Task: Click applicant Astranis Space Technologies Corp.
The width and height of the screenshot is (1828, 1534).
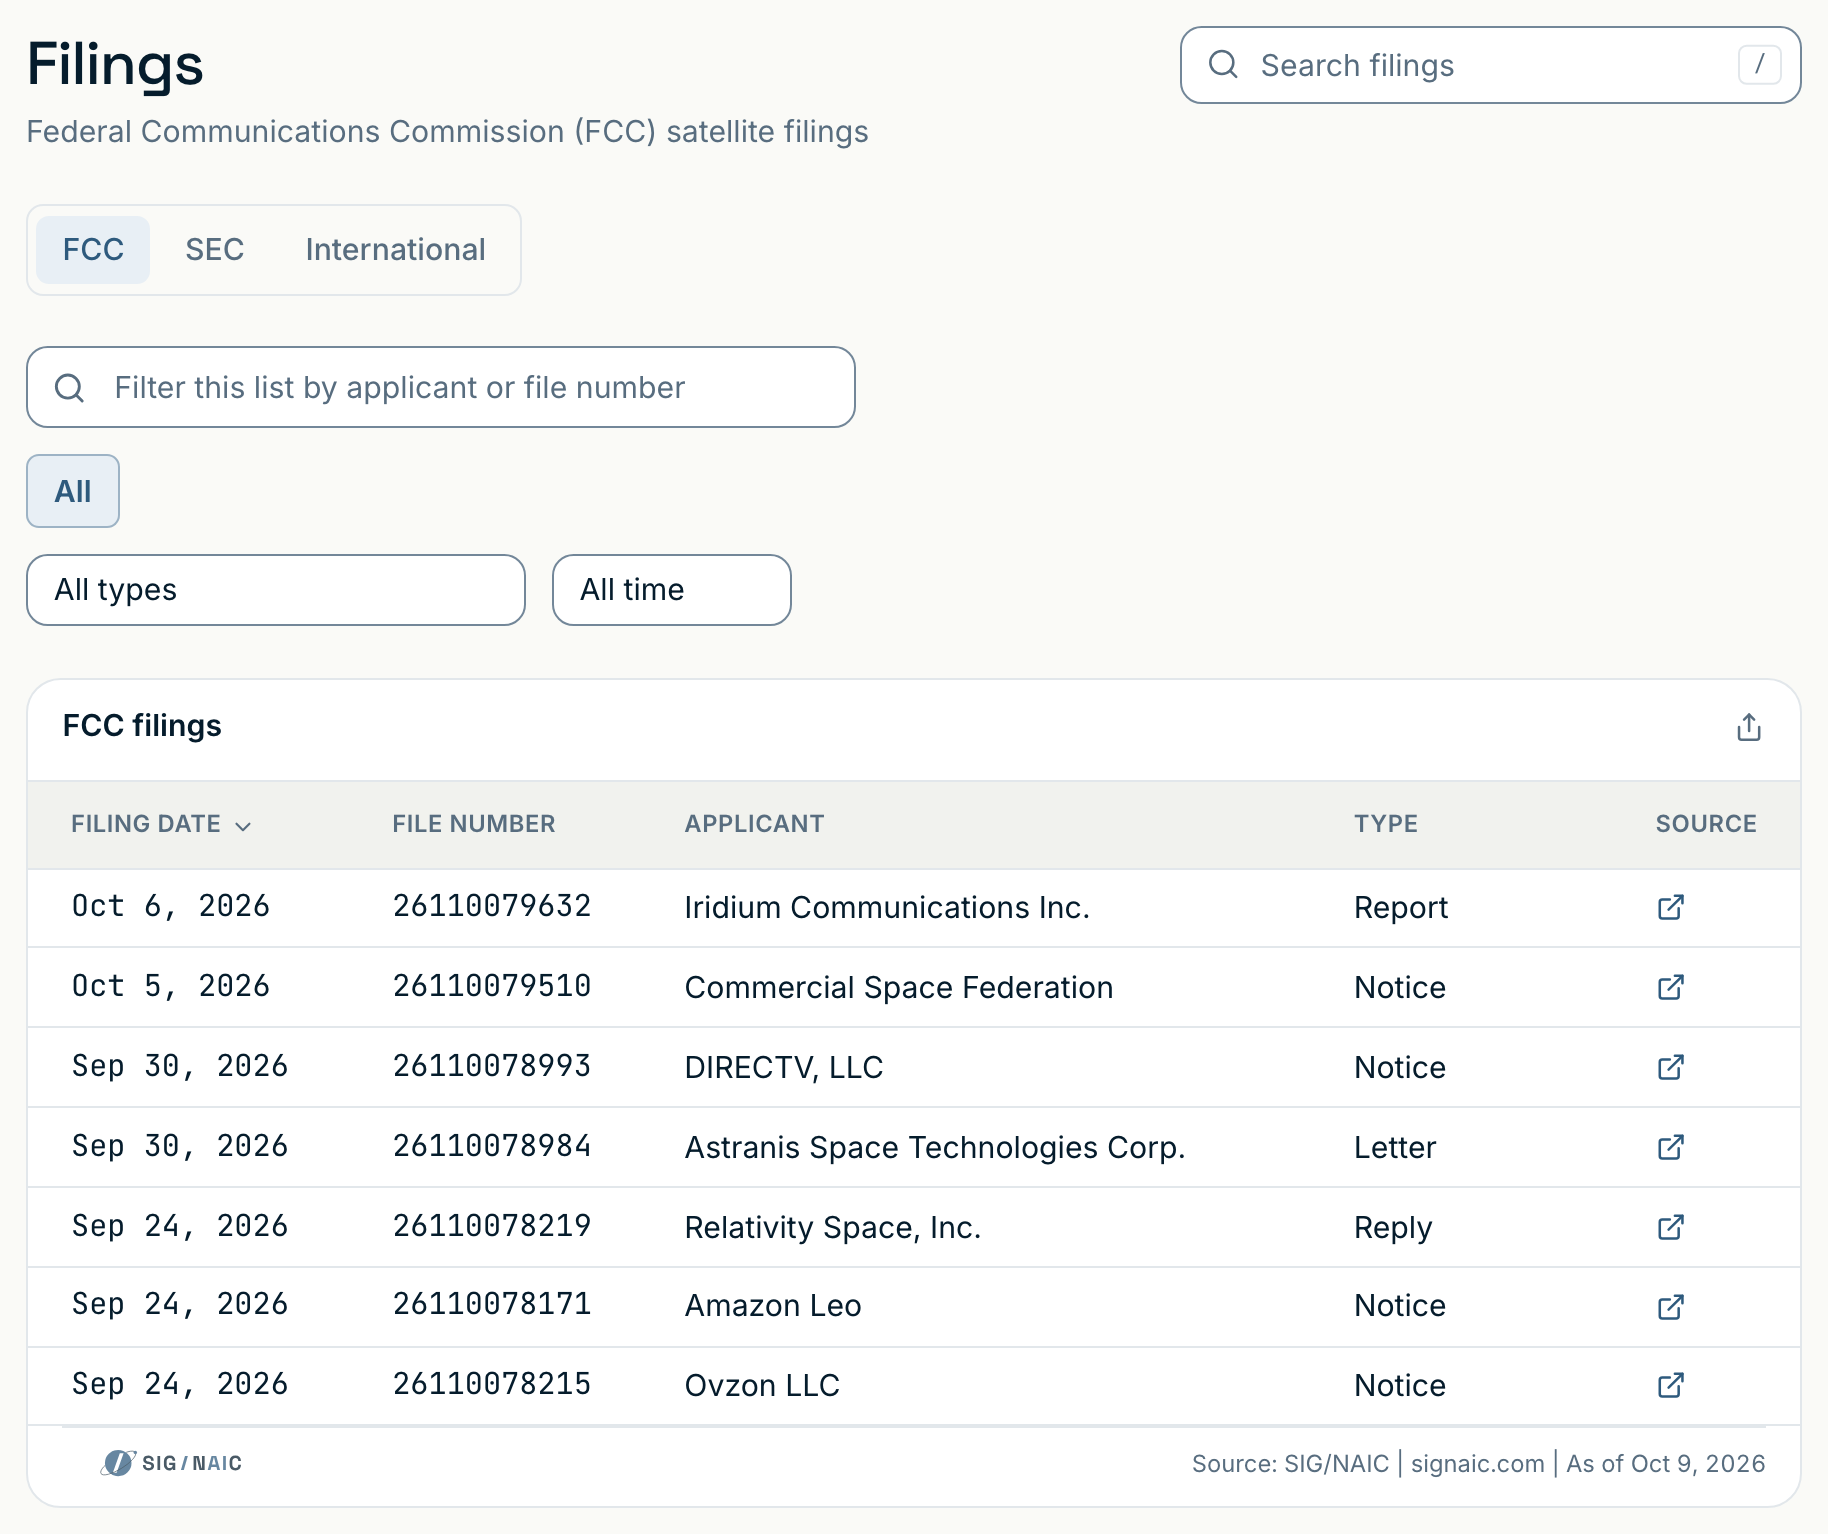Action: pos(935,1147)
